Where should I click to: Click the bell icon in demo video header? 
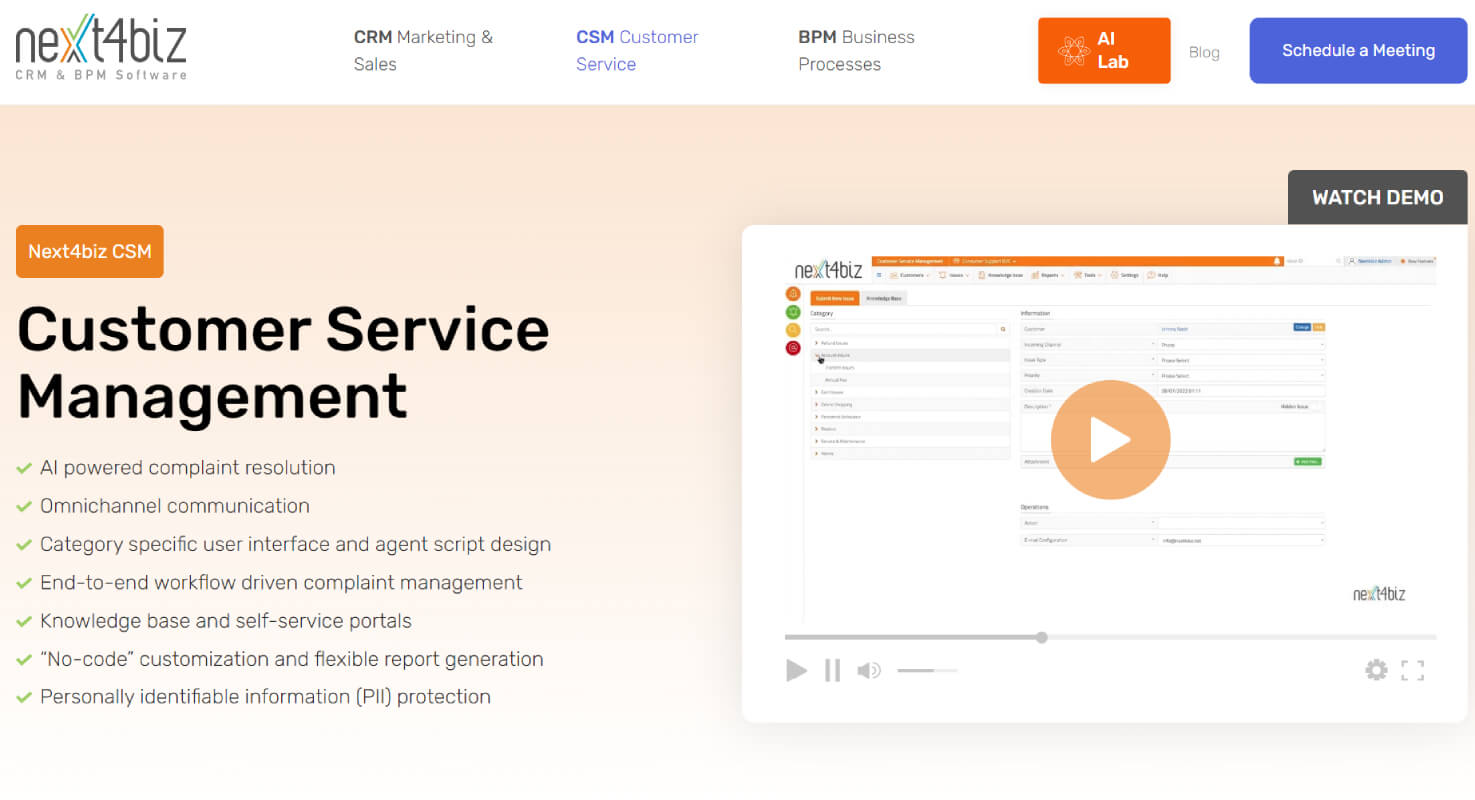1277,261
